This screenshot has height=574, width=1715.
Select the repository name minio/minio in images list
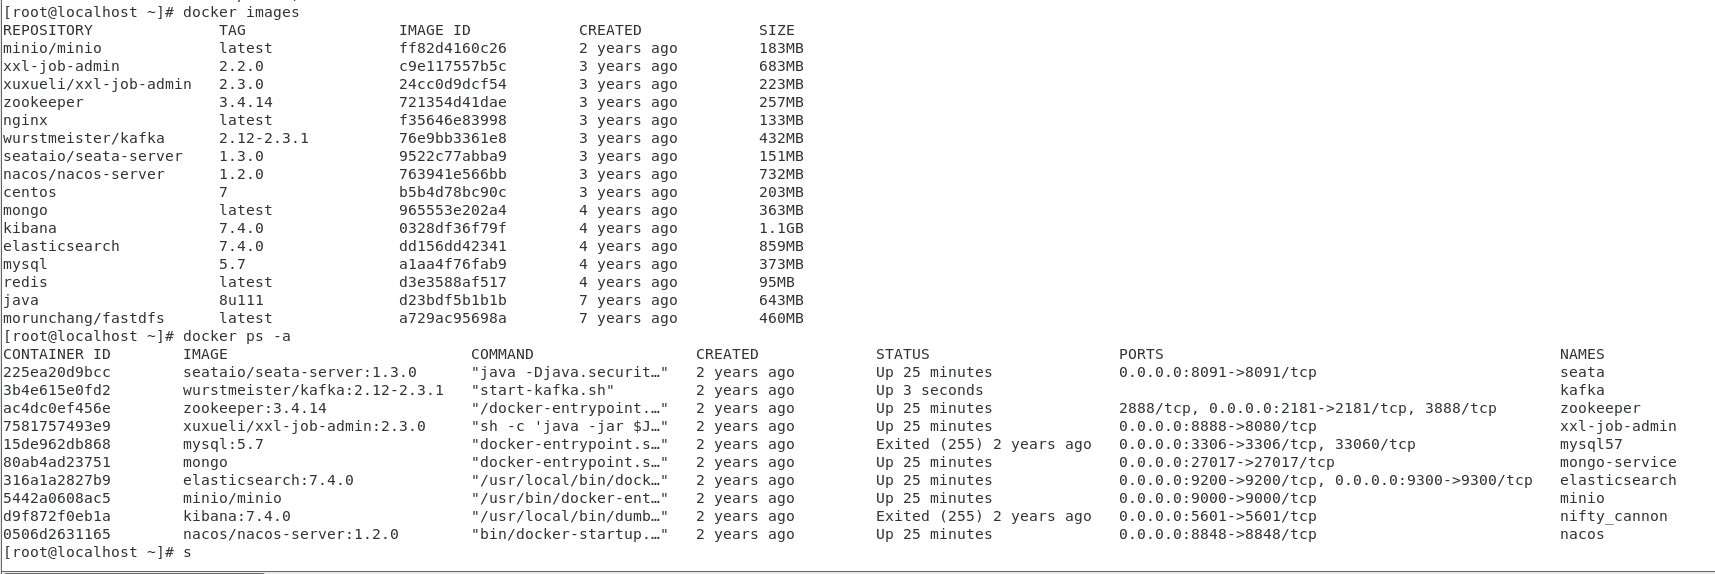pos(52,48)
